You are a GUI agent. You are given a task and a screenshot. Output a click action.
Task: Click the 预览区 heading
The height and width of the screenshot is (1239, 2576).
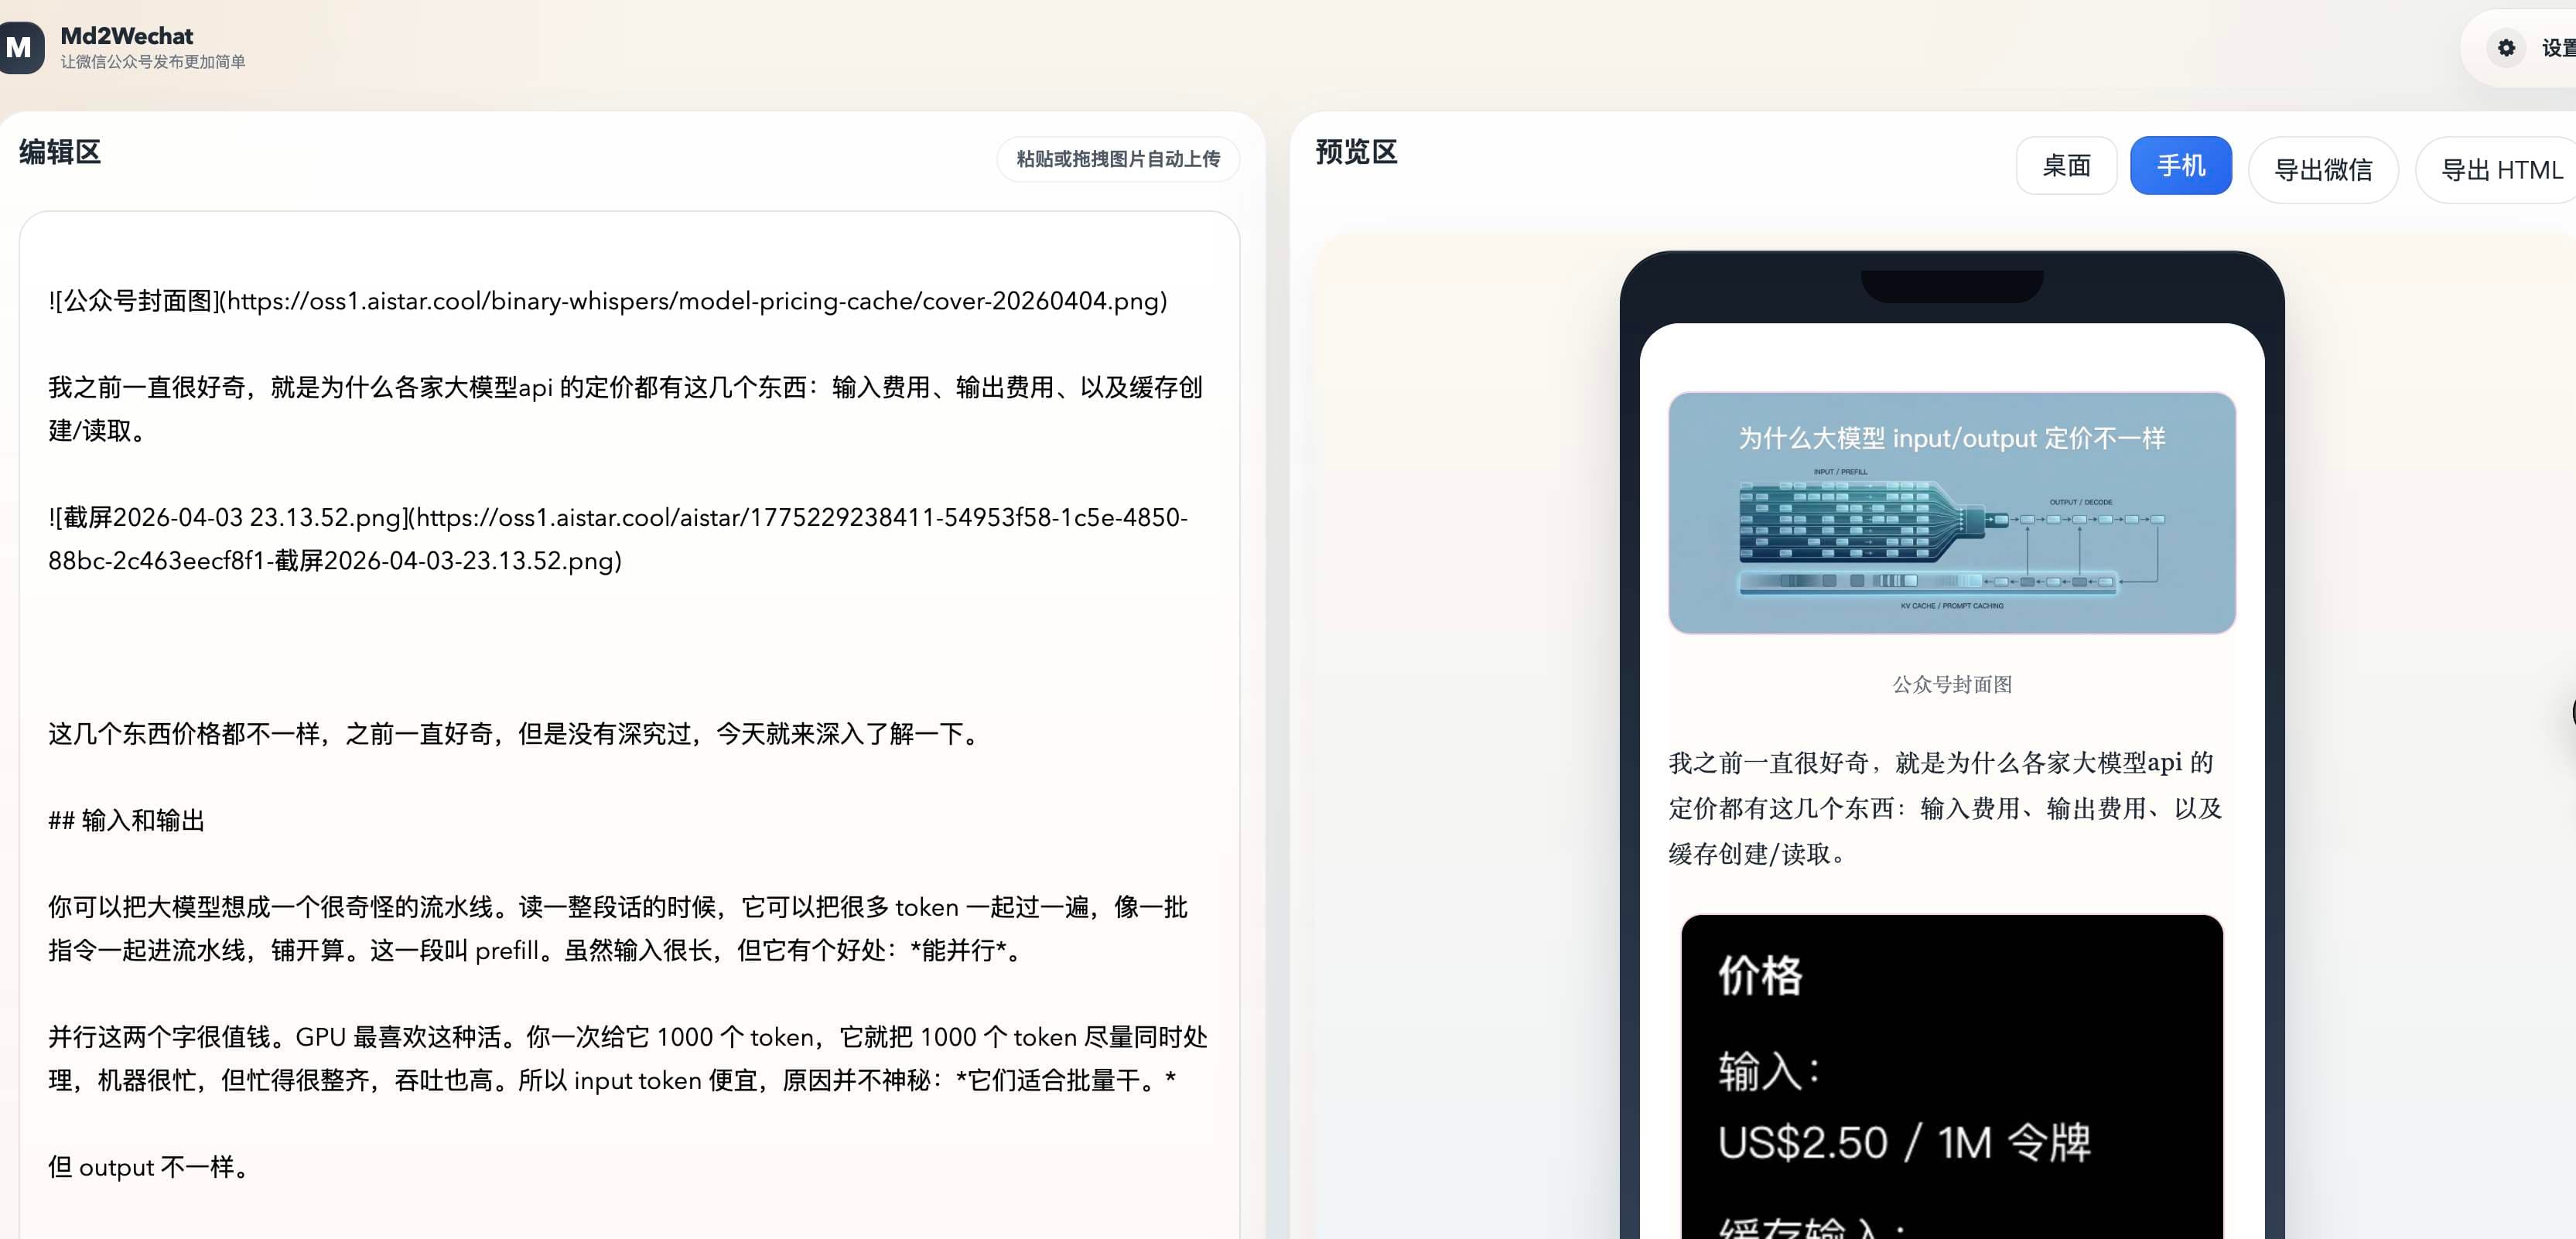coord(1356,152)
